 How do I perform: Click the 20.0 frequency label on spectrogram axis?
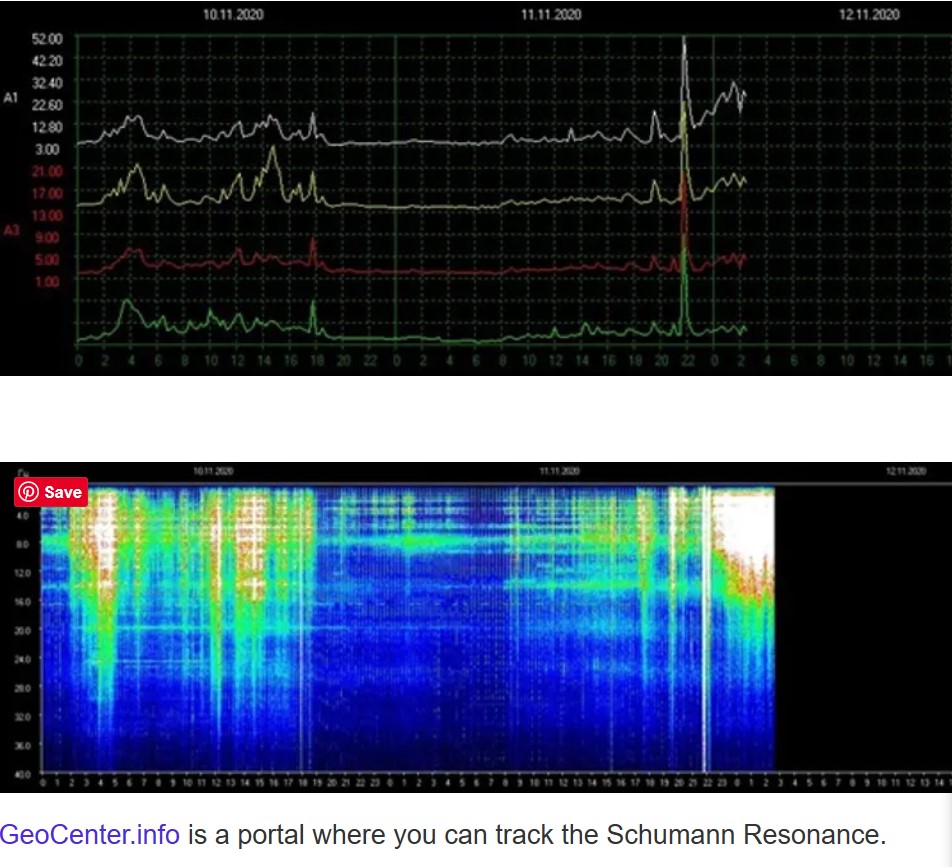click(x=22, y=630)
